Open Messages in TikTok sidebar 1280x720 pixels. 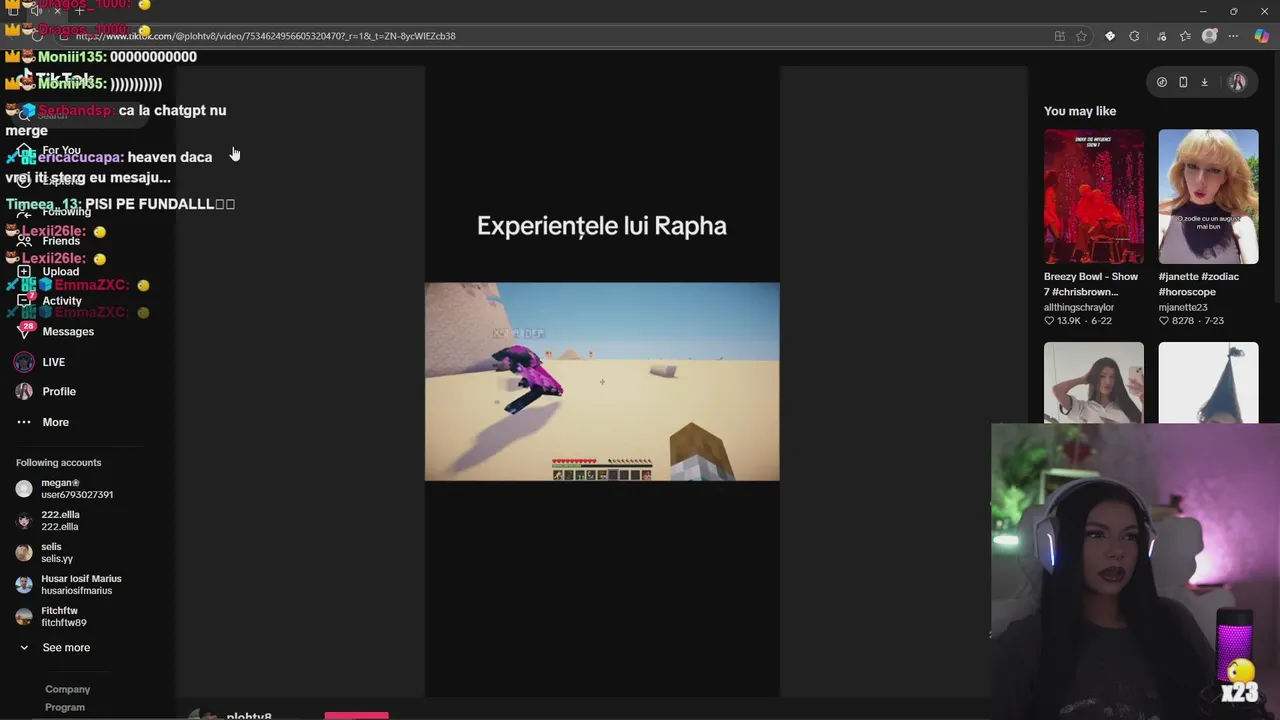click(x=68, y=332)
